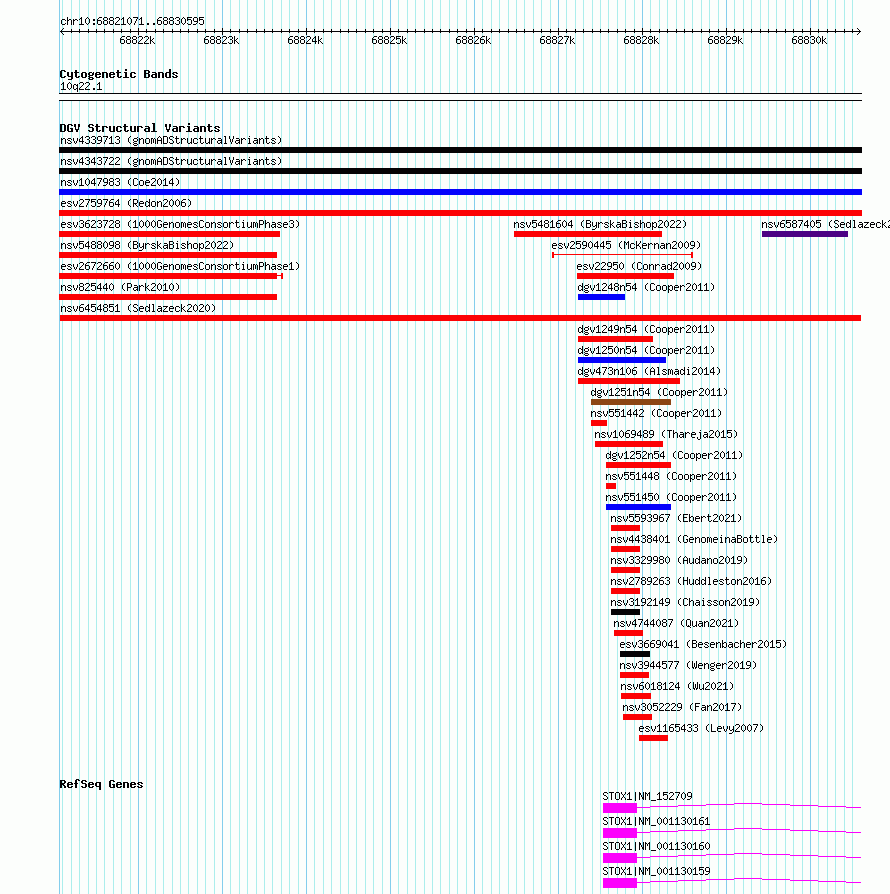The image size is (890, 894).
Task: Click the STOX1|NM_001130159 transcript label
Action: pyautogui.click(x=656, y=872)
